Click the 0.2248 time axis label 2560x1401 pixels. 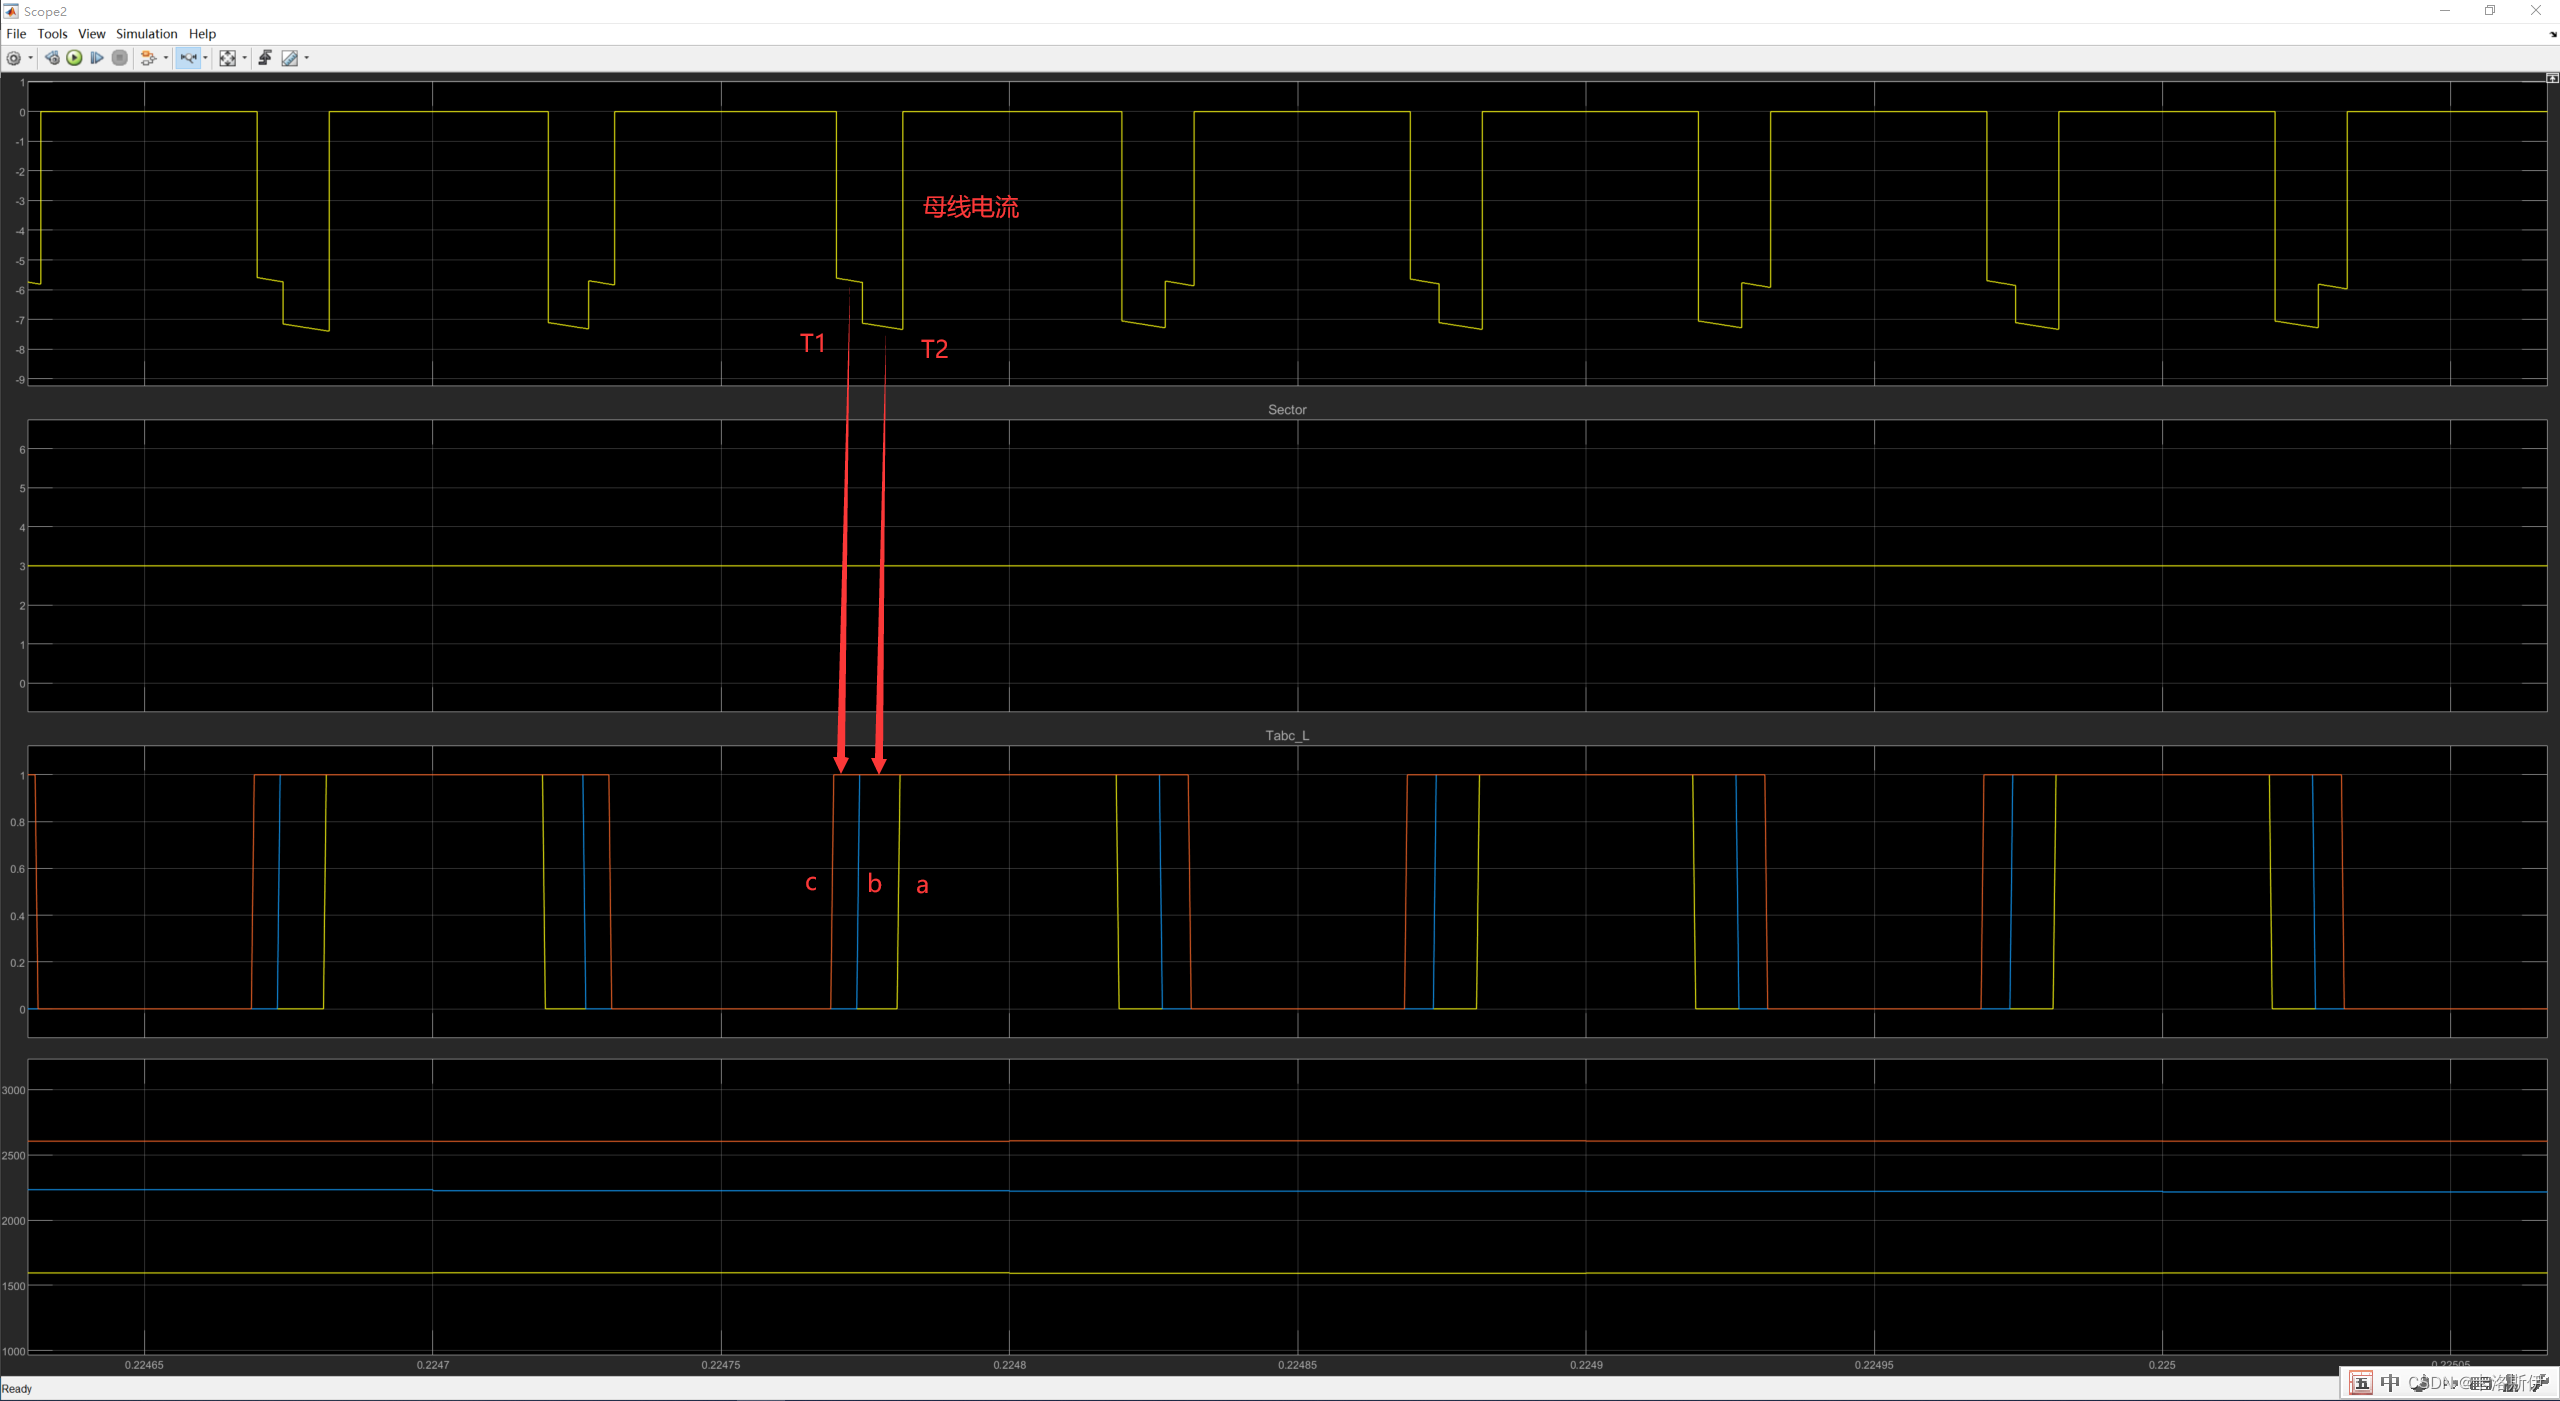click(x=1009, y=1365)
